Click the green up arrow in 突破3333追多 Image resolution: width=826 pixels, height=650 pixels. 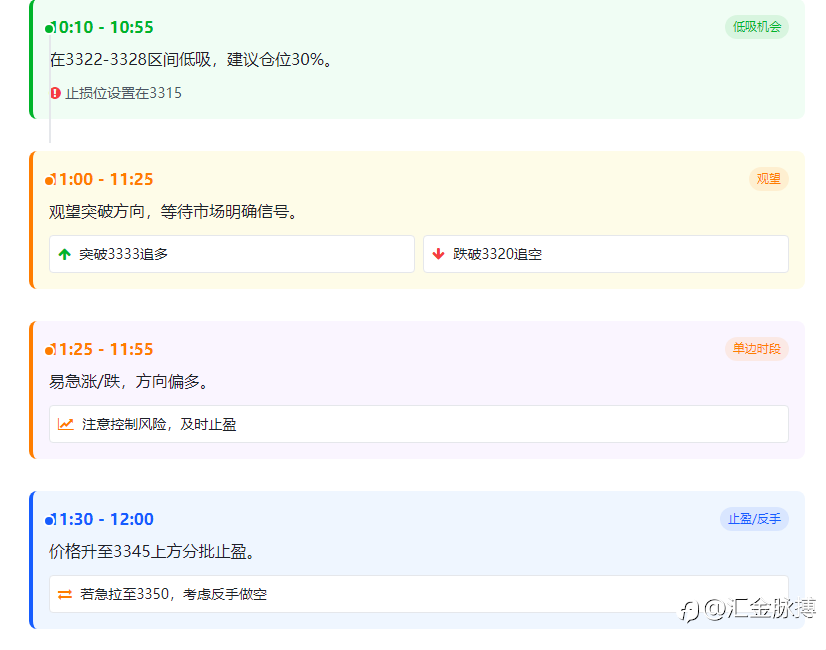pos(65,254)
